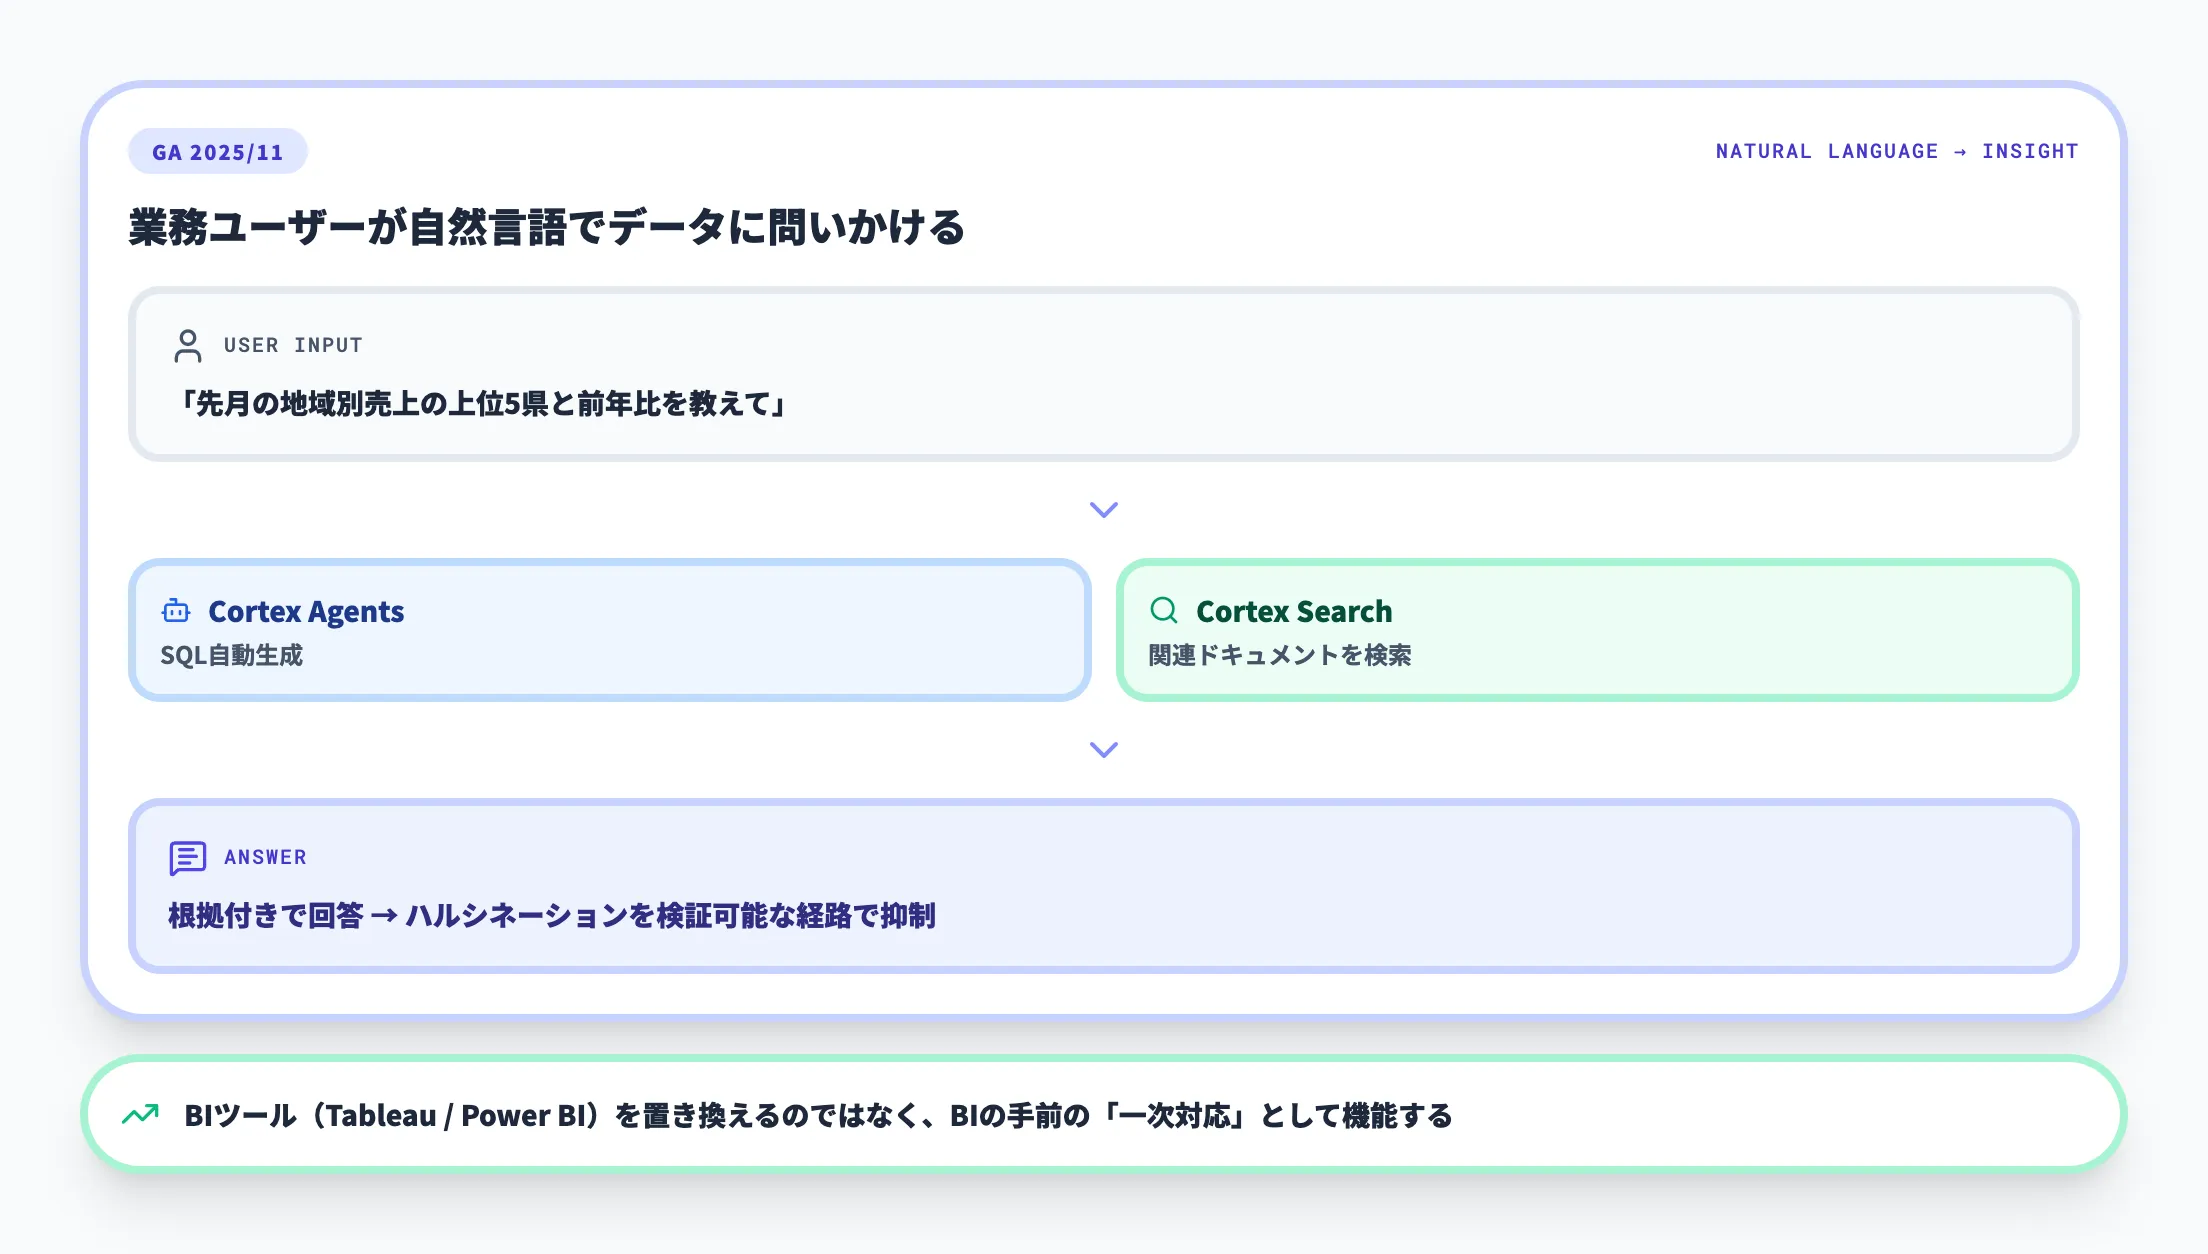
Task: Click the ANSWER label
Action: point(265,857)
